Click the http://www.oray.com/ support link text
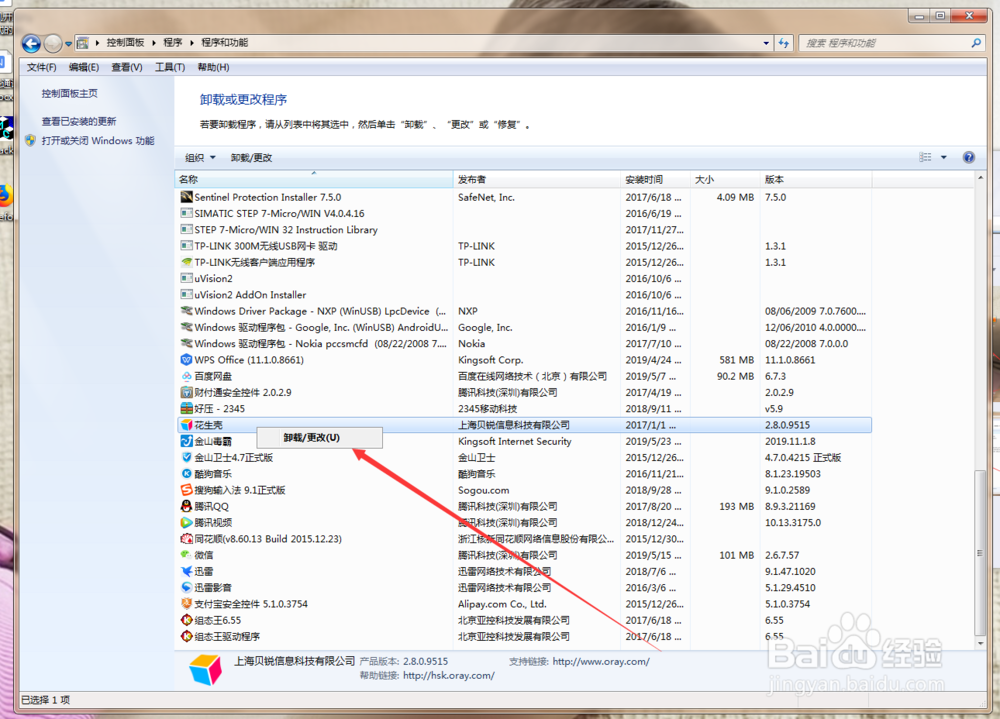Viewport: 1000px width, 719px height. pos(601,662)
